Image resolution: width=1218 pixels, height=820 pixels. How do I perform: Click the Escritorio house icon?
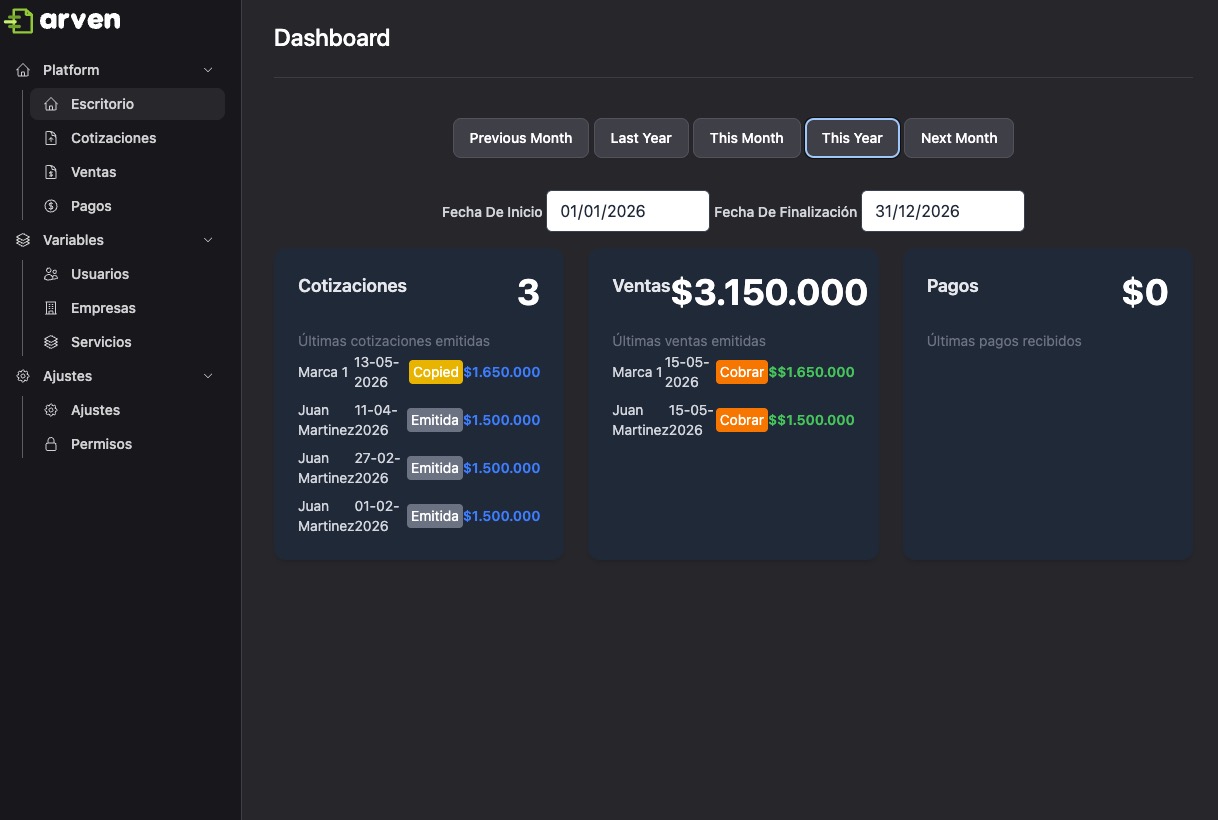[51, 104]
